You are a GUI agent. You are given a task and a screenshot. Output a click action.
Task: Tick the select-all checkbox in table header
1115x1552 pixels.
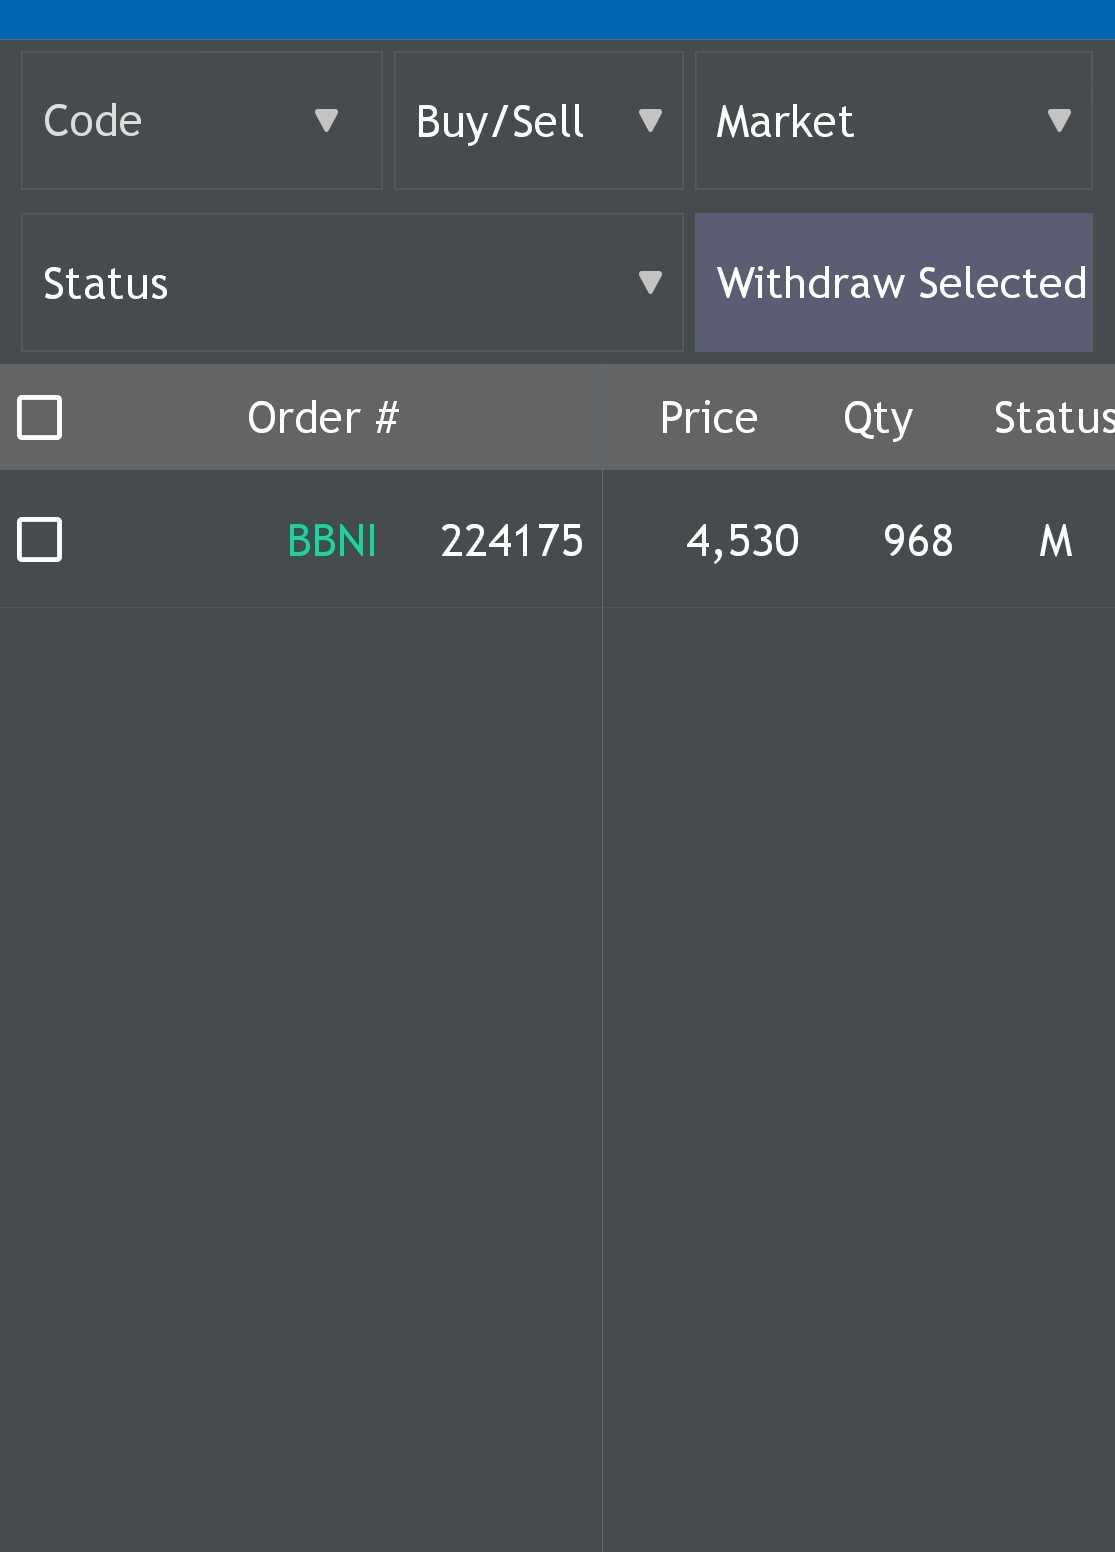tap(40, 417)
